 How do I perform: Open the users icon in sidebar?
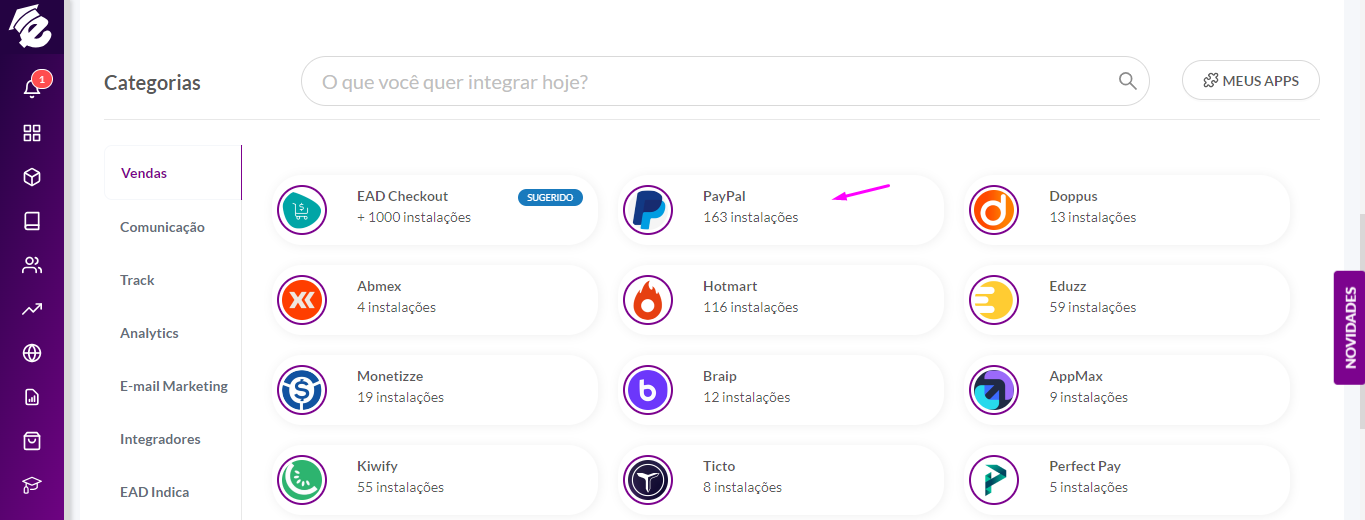[32, 265]
